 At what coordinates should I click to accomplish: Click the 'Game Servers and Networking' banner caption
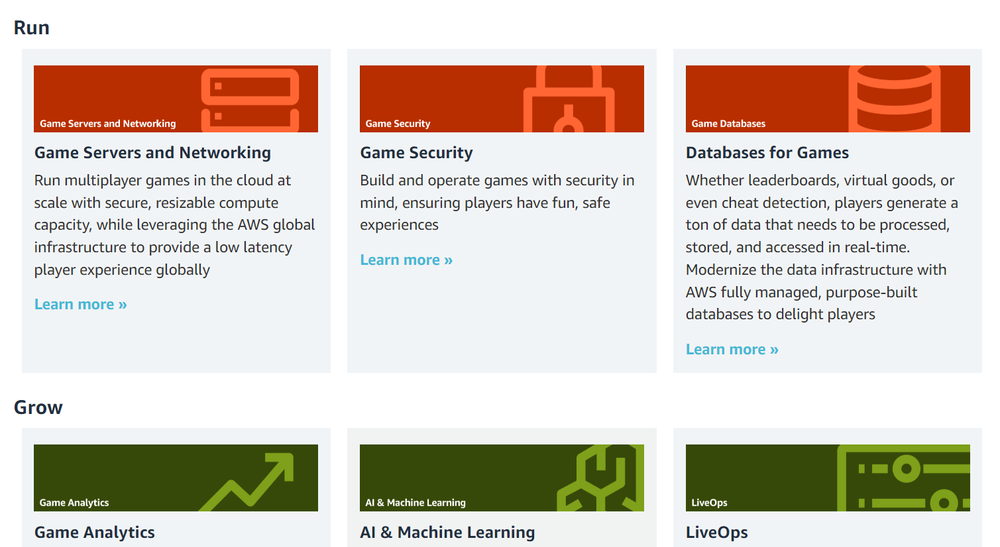point(108,124)
